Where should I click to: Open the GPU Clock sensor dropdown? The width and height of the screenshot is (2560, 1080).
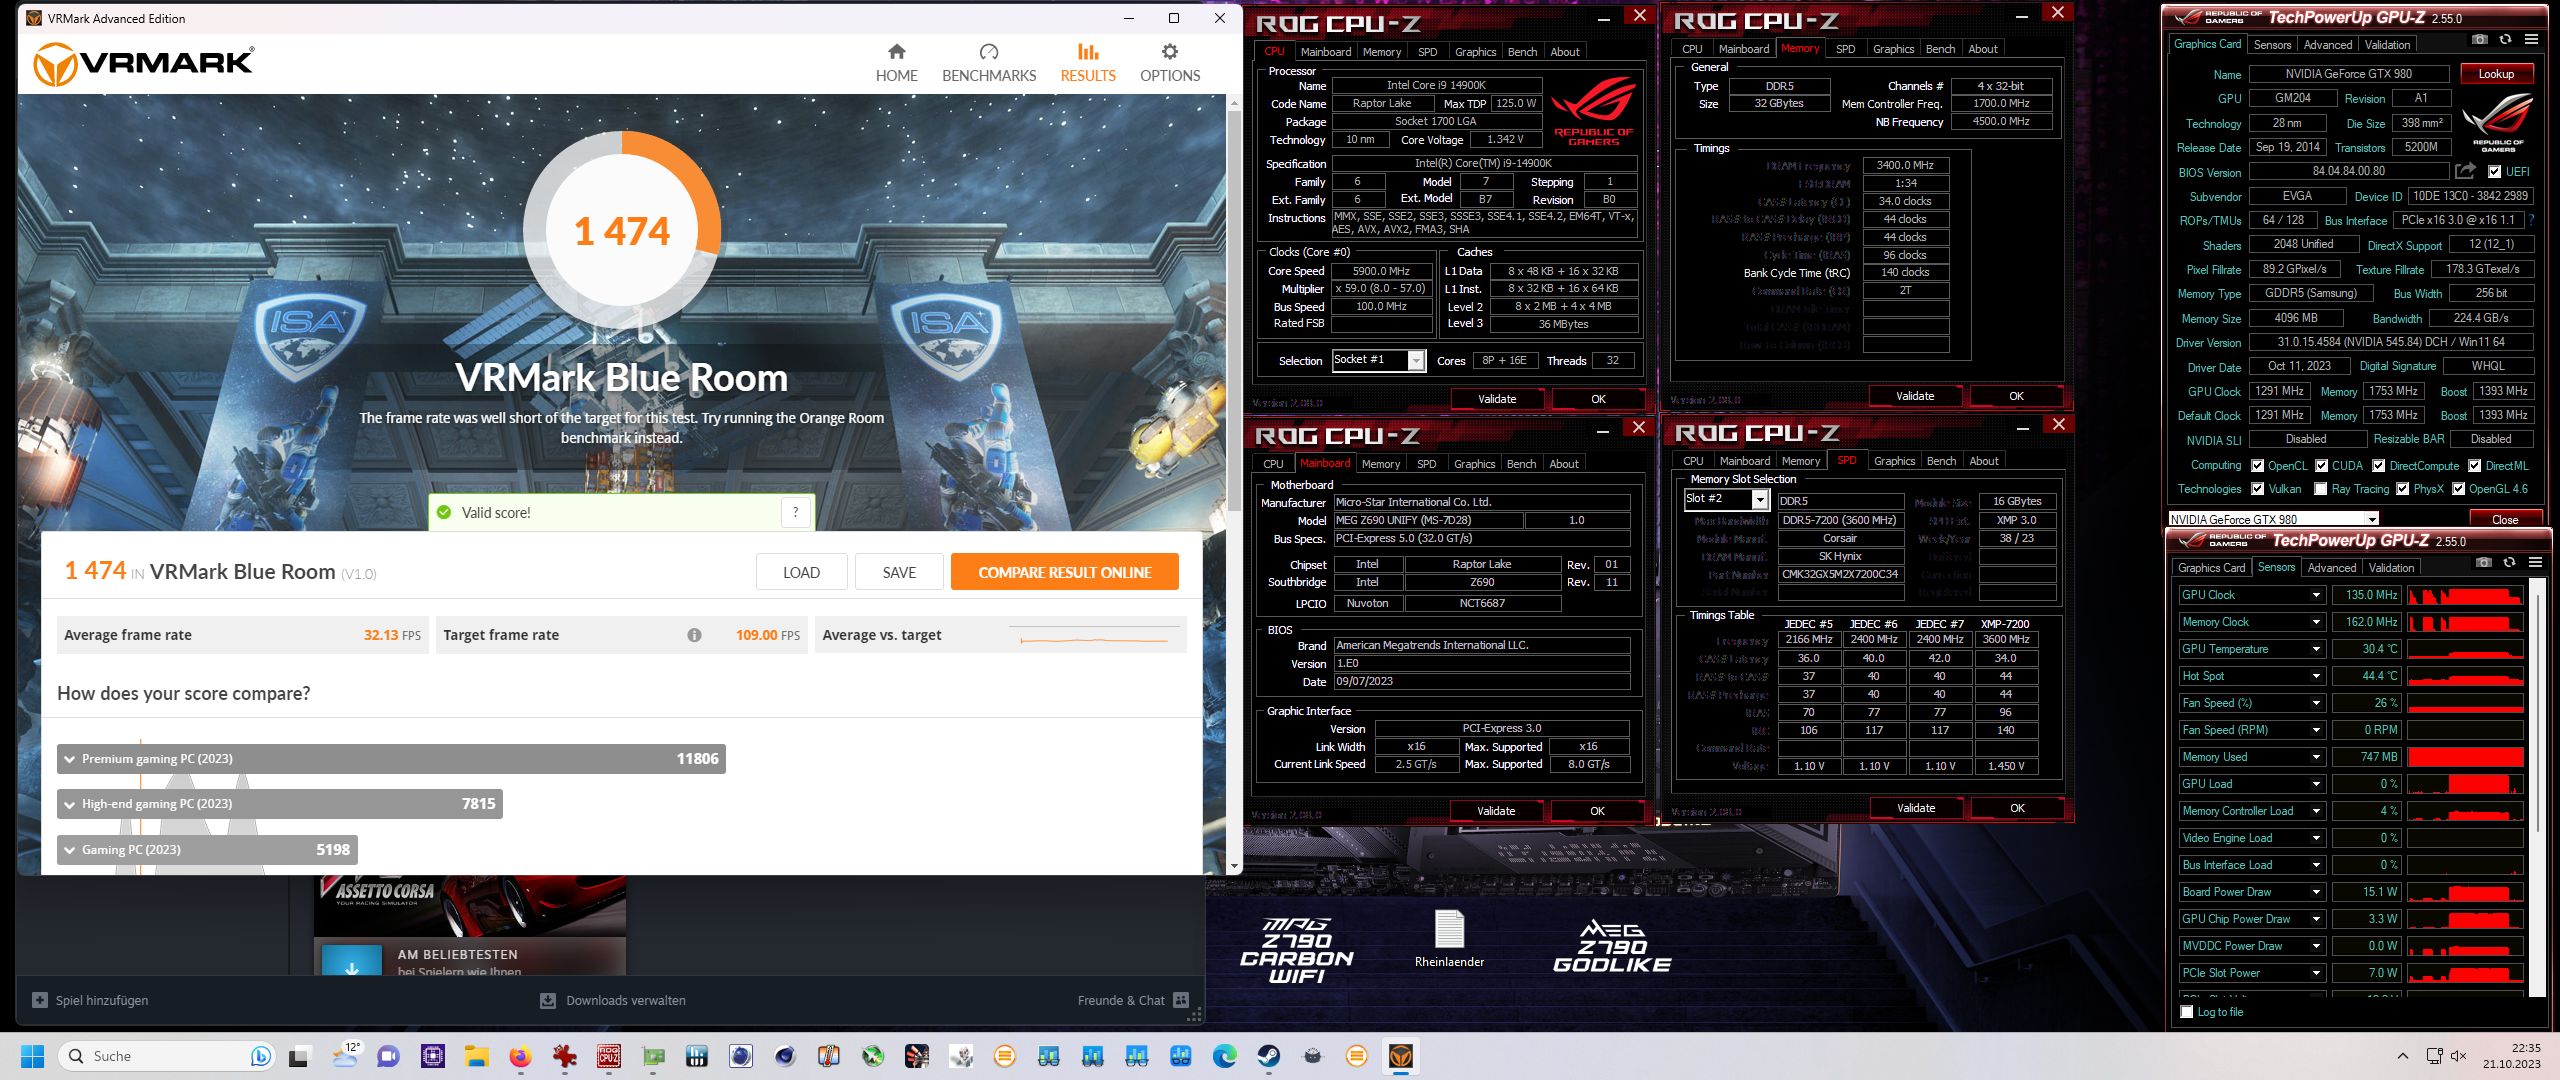point(2316,595)
